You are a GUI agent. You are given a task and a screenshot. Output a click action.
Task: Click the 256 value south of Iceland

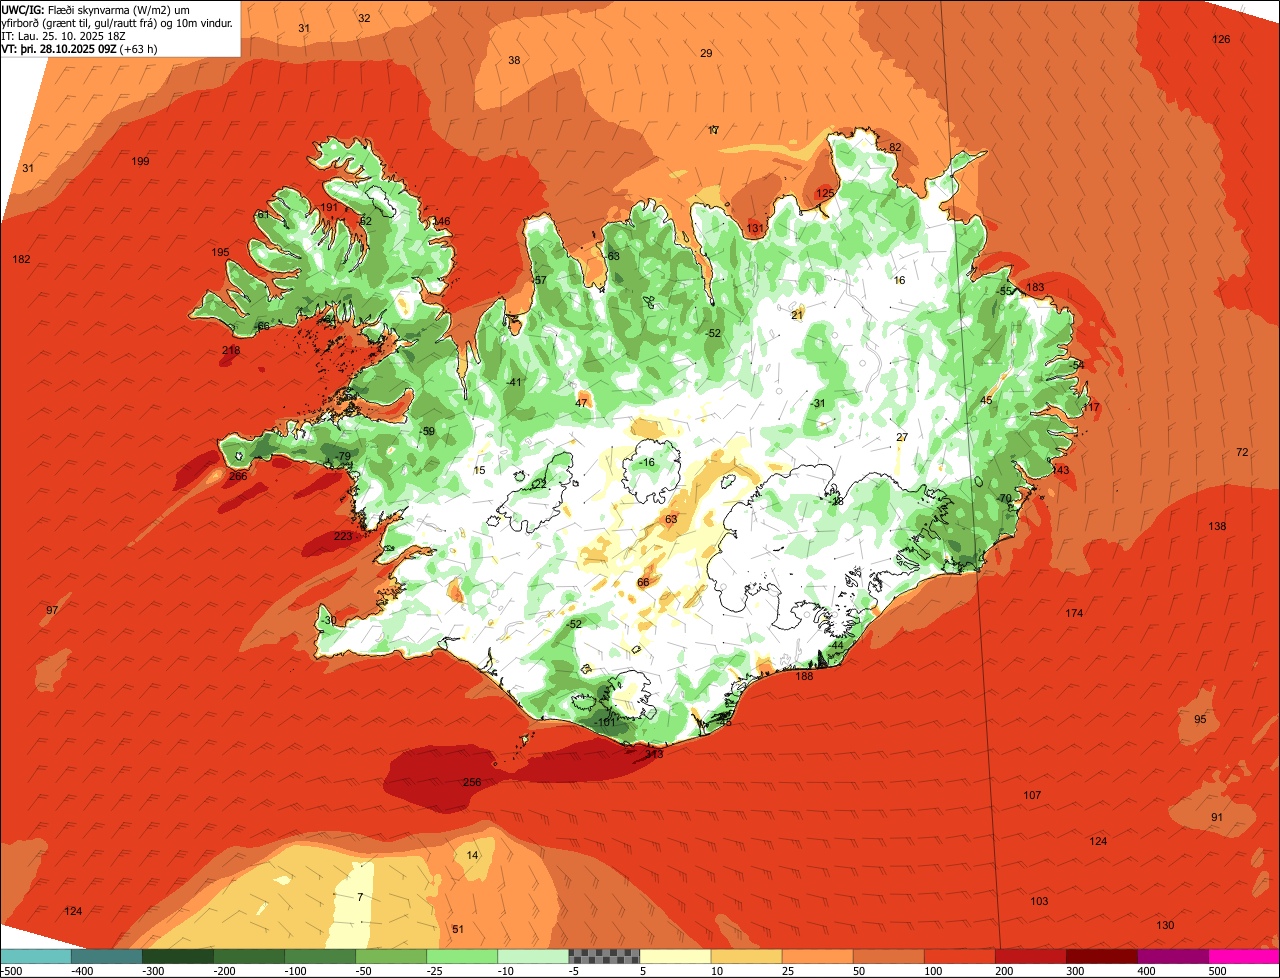coord(472,782)
